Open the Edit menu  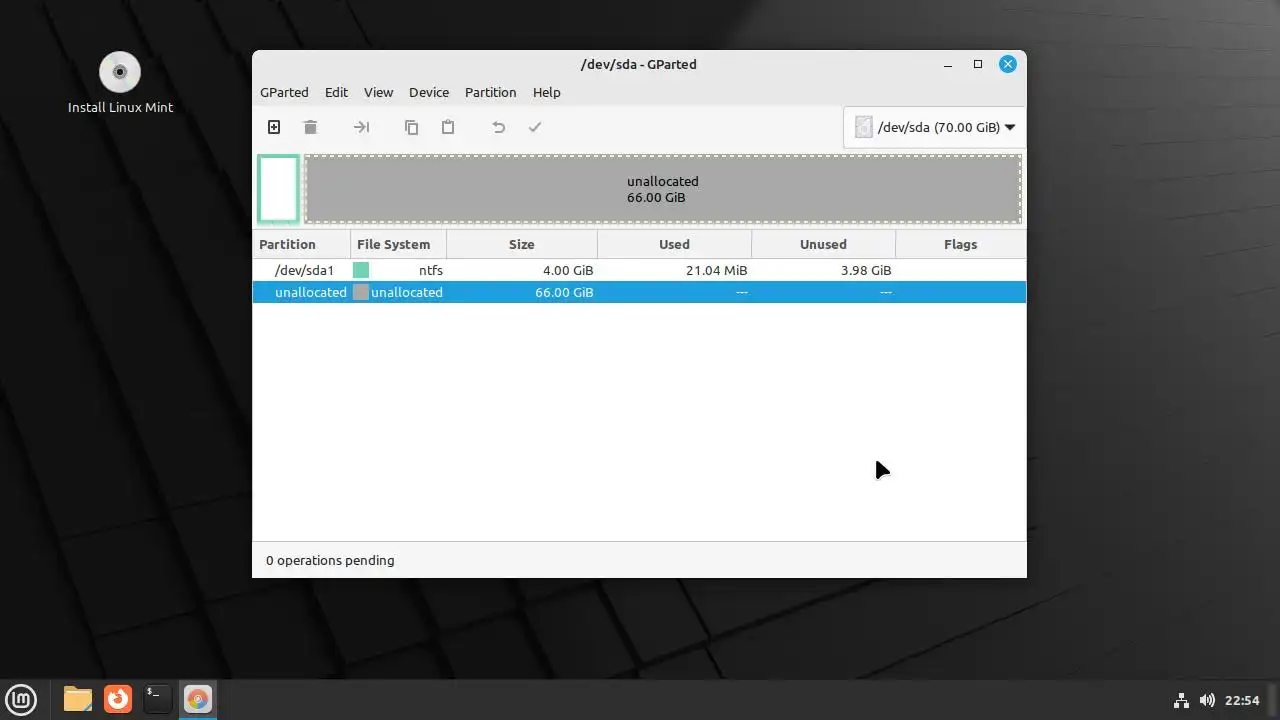336,92
